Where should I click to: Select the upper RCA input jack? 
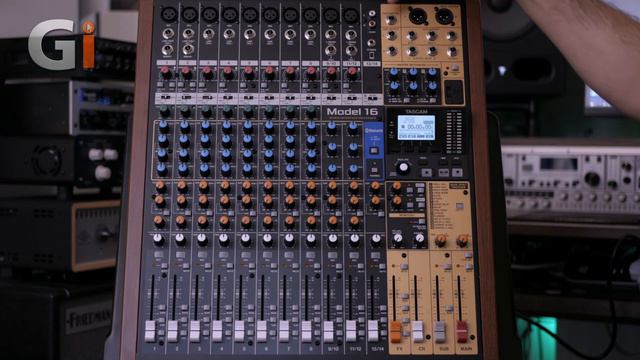372,13
